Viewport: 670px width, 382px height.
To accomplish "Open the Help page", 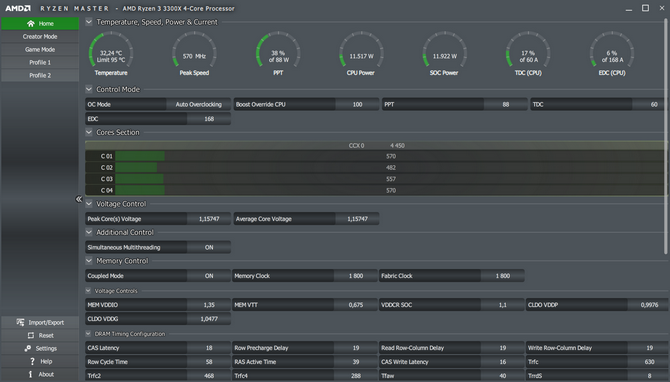I will click(x=40, y=361).
